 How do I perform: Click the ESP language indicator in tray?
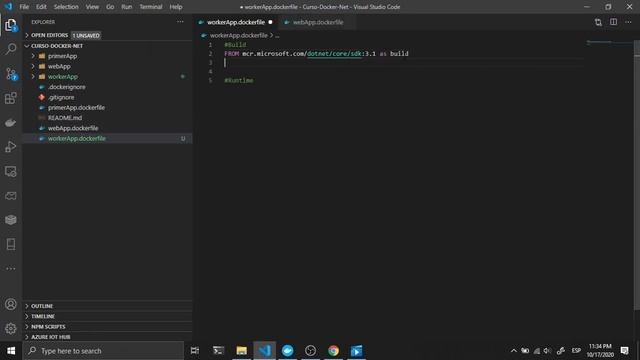point(576,351)
